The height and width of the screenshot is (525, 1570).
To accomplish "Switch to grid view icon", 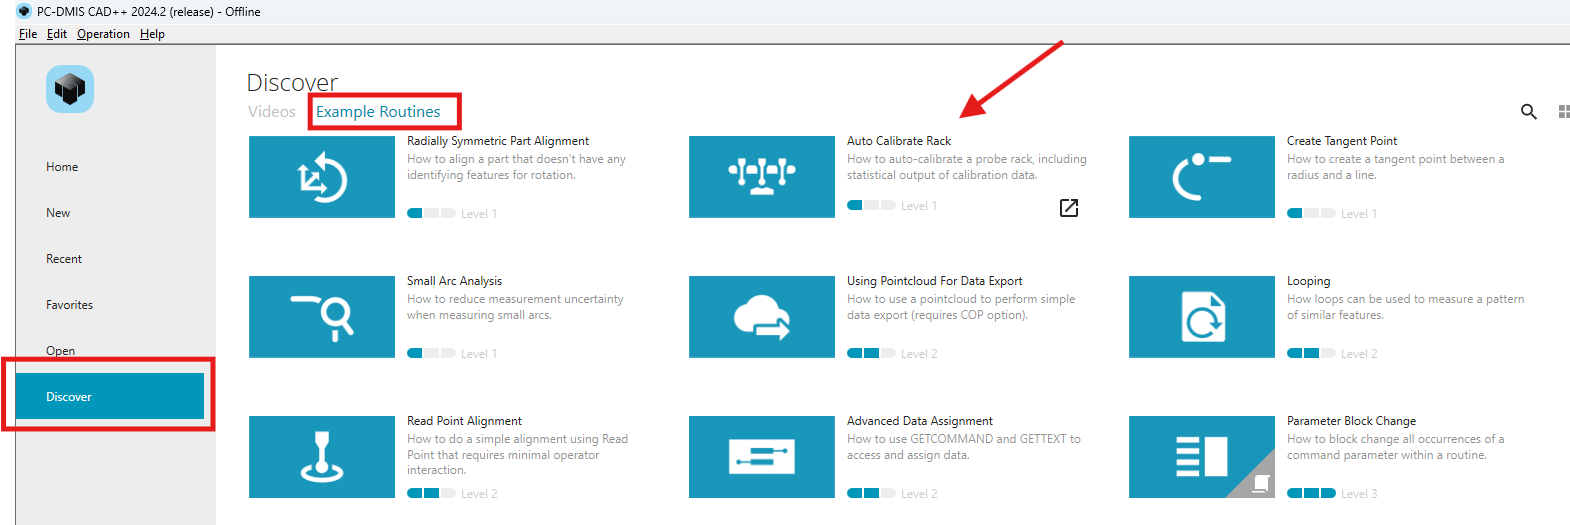I will [1563, 111].
